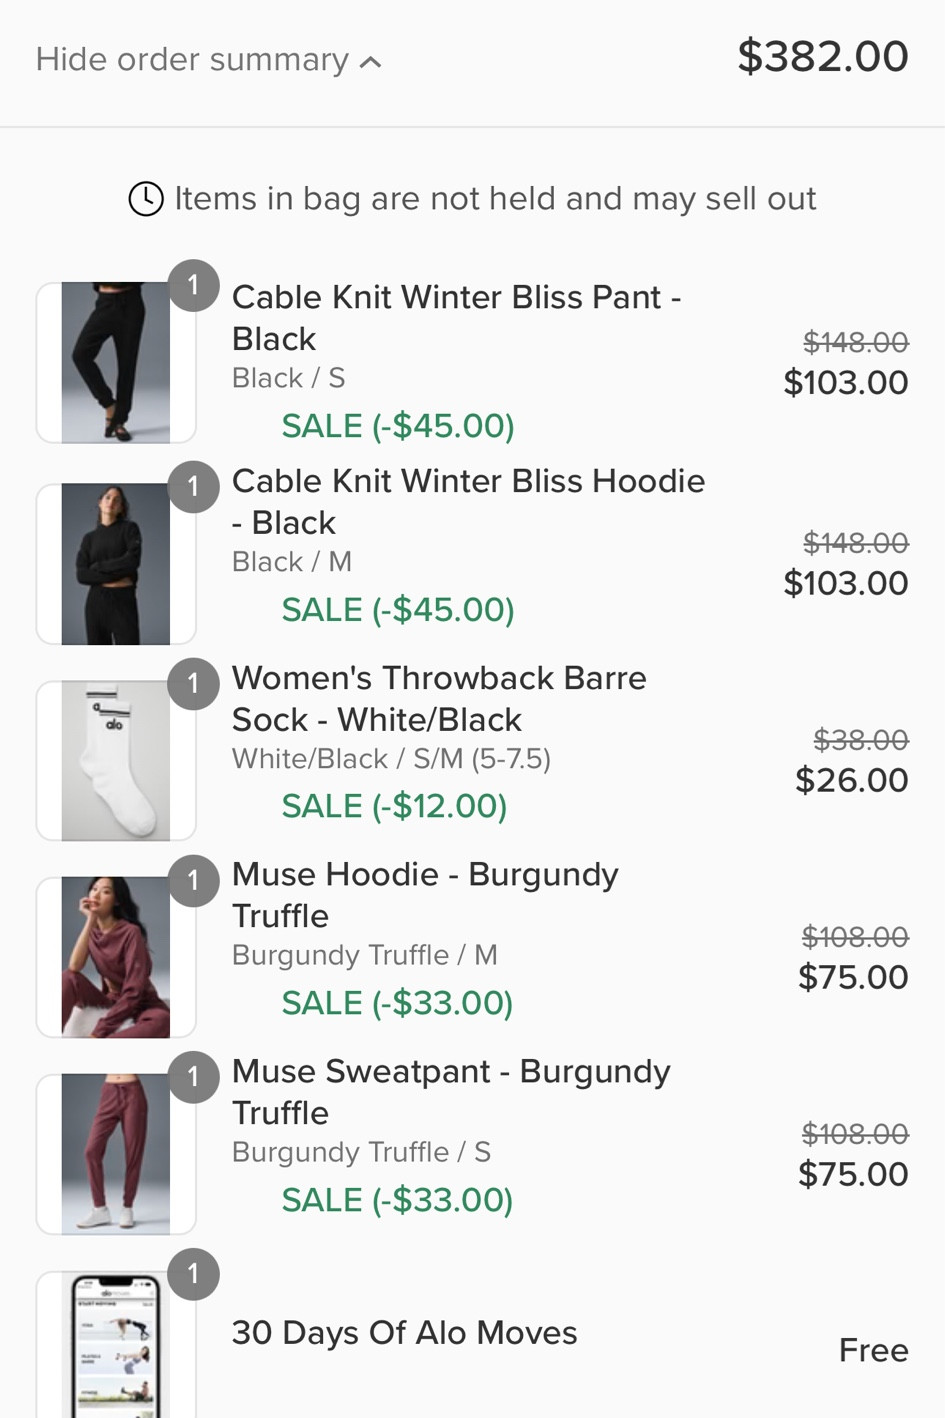Click the quantity badge on the Cable Knit Hoodie
The image size is (945, 1418).
pos(193,487)
